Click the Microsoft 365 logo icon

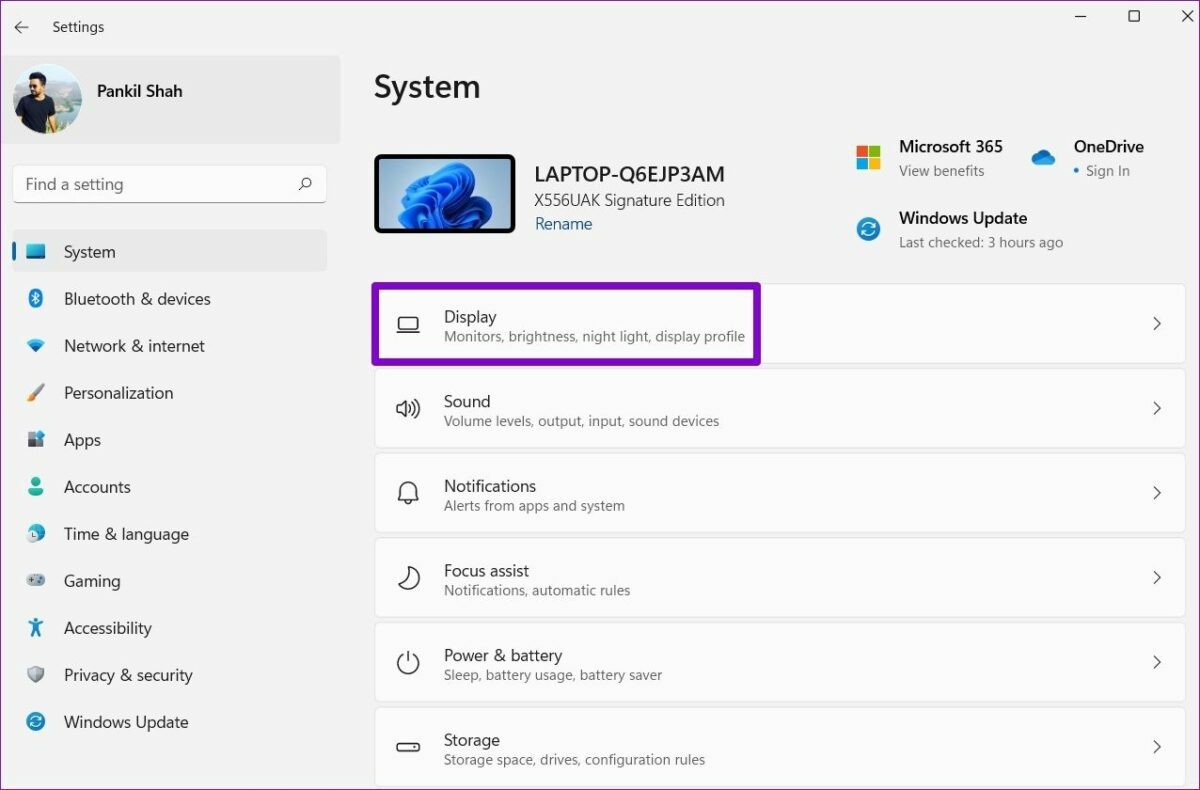click(868, 157)
